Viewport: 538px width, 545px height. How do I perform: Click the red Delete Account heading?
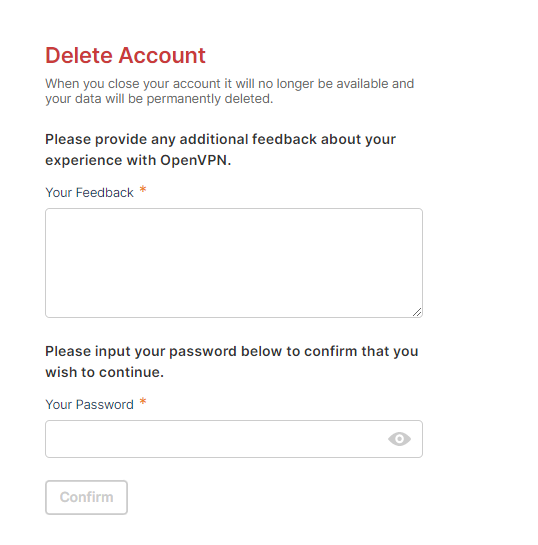click(125, 55)
